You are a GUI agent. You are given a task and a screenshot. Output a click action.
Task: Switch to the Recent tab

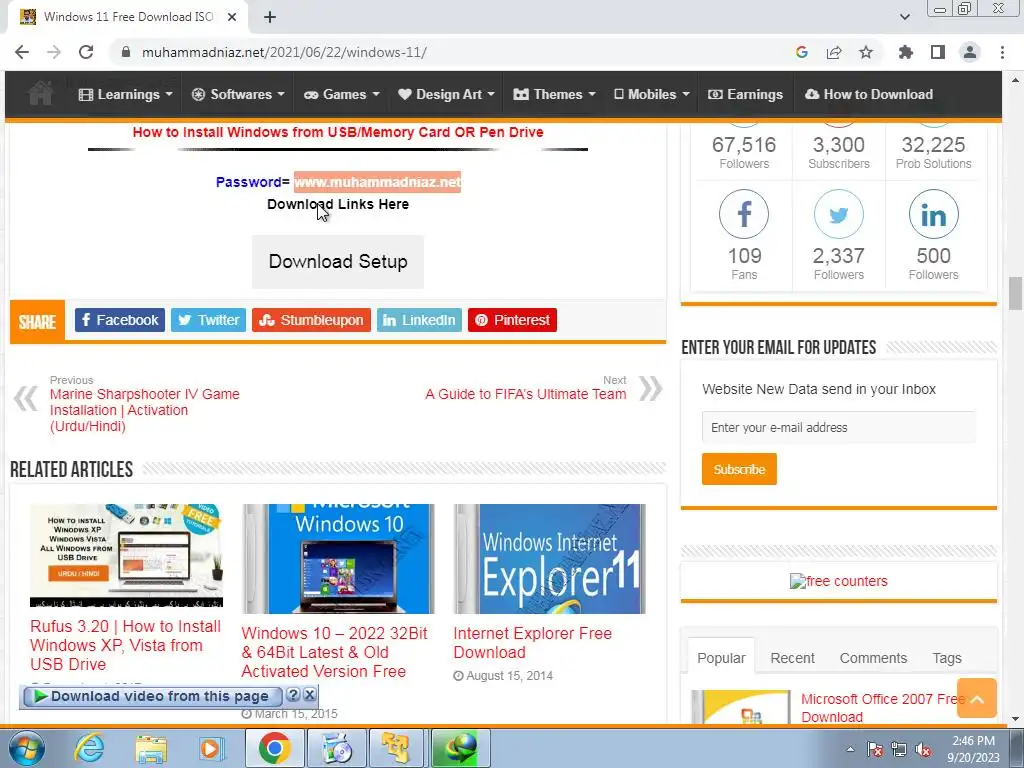(792, 658)
